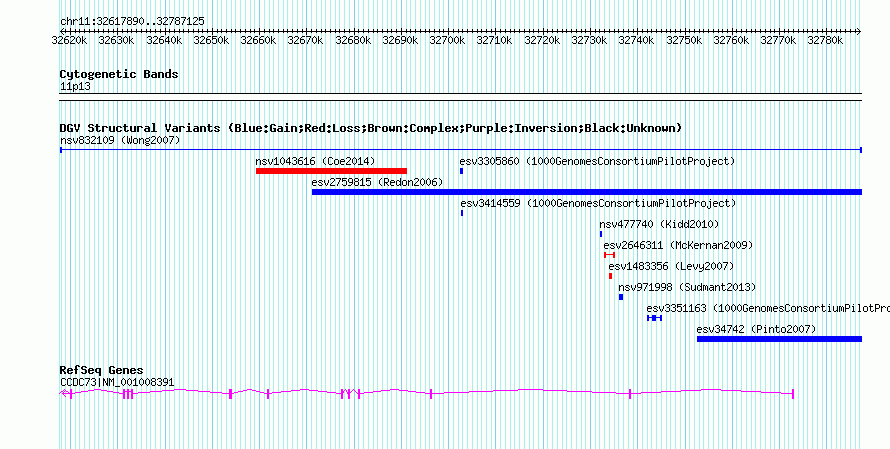This screenshot has height=449, width=890.
Task: Click the 32660k ruler tick label
Action: click(x=258, y=40)
